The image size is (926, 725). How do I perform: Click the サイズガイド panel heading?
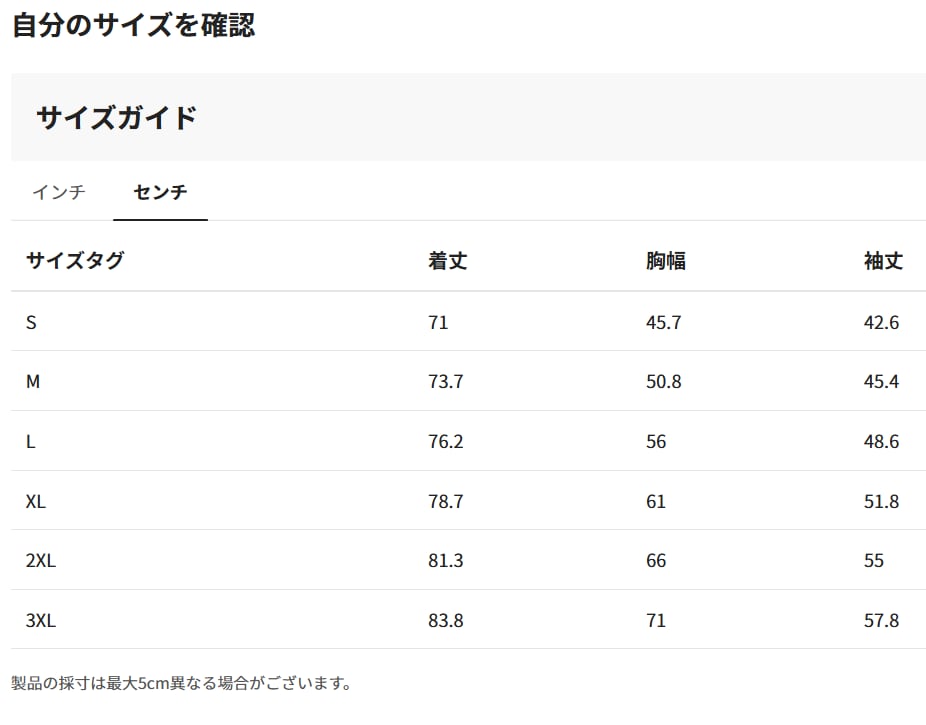coord(117,118)
